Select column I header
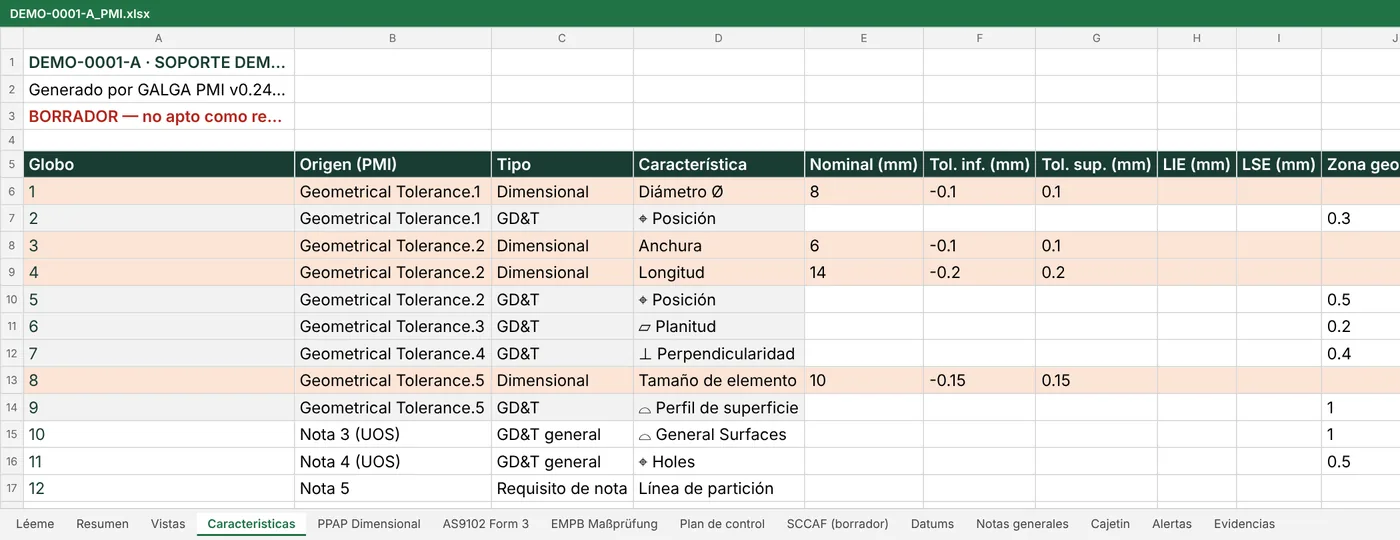 click(1279, 38)
